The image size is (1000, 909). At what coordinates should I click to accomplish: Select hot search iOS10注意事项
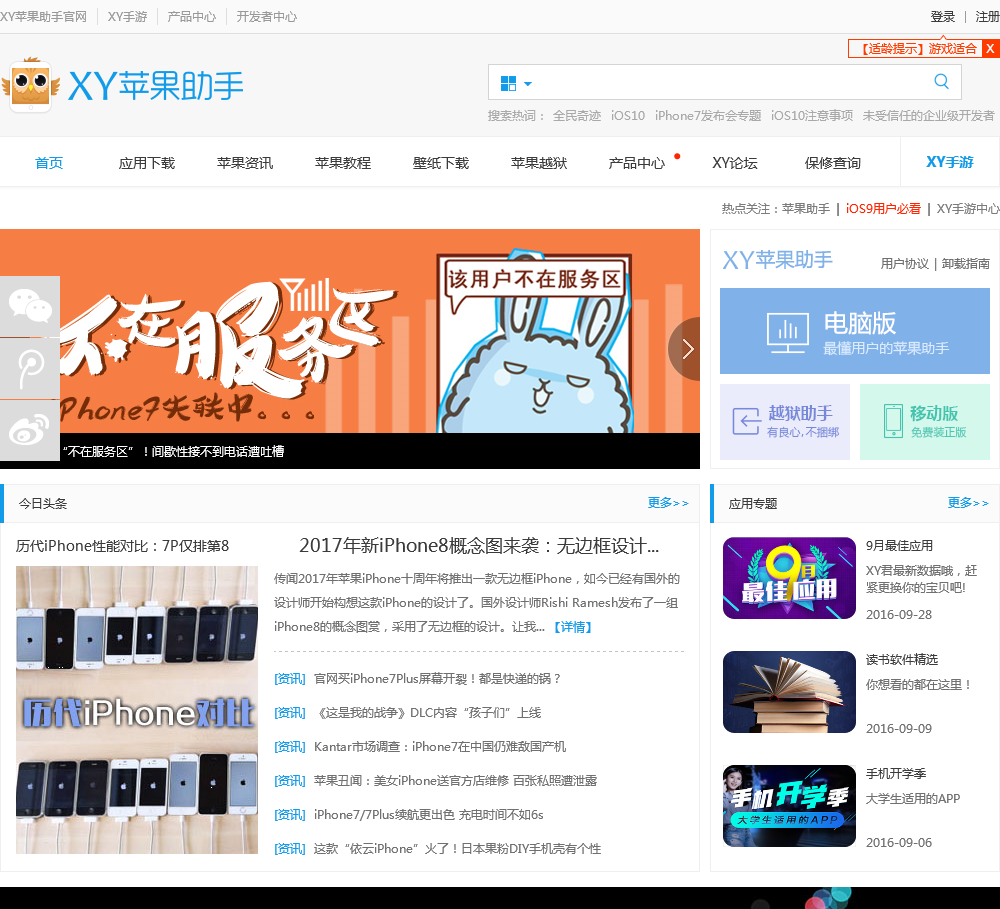pyautogui.click(x=812, y=115)
